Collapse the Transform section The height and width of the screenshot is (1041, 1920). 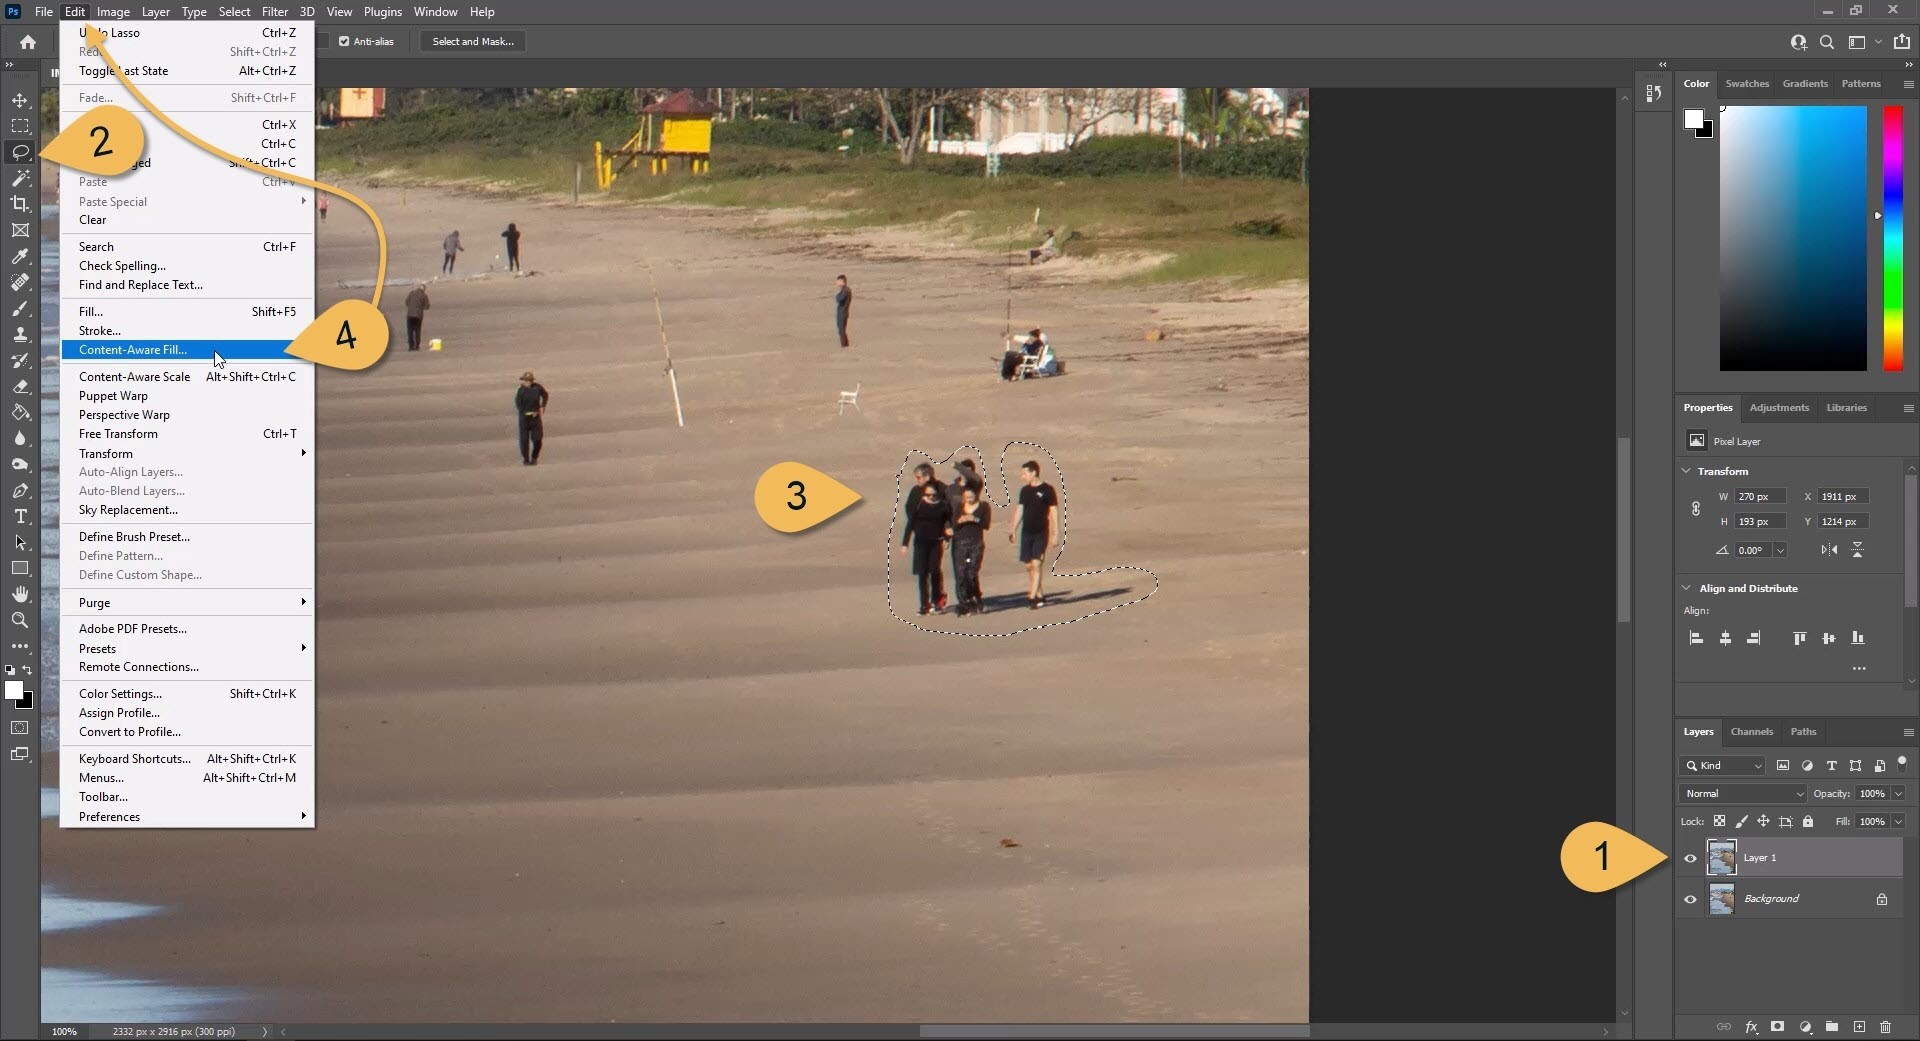[1686, 471]
